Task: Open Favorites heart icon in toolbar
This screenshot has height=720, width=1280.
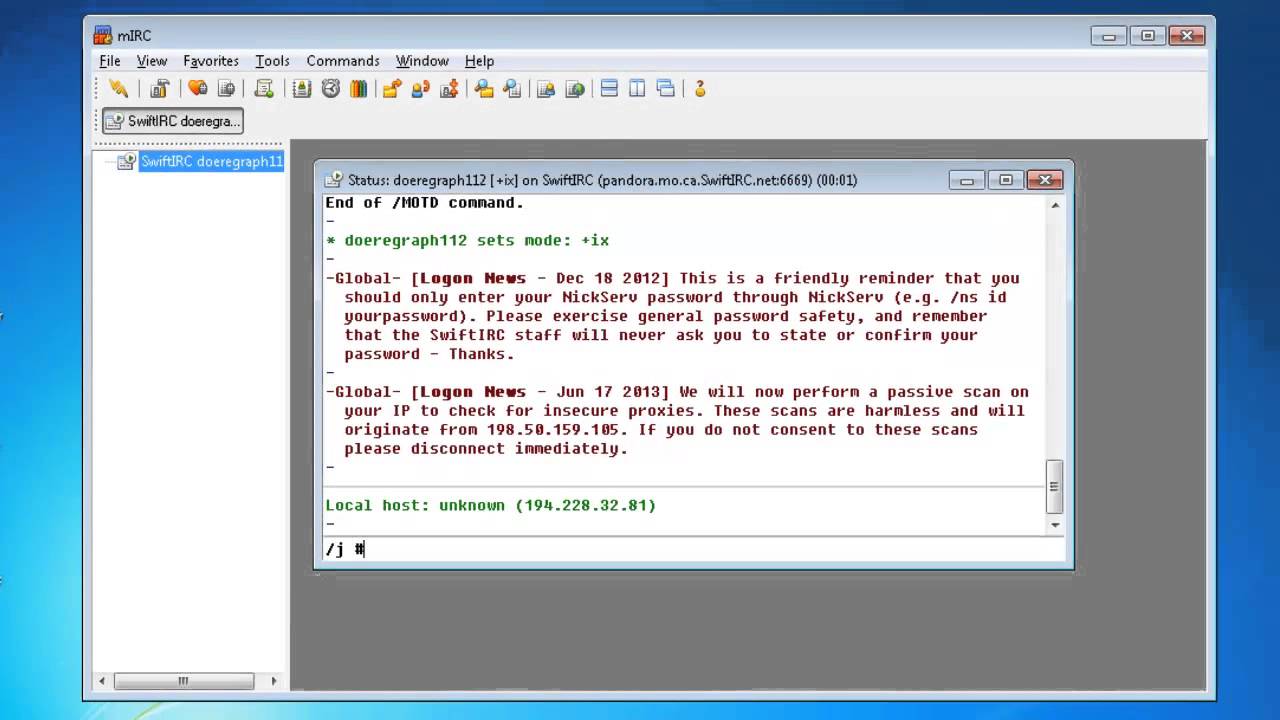Action: pos(197,89)
